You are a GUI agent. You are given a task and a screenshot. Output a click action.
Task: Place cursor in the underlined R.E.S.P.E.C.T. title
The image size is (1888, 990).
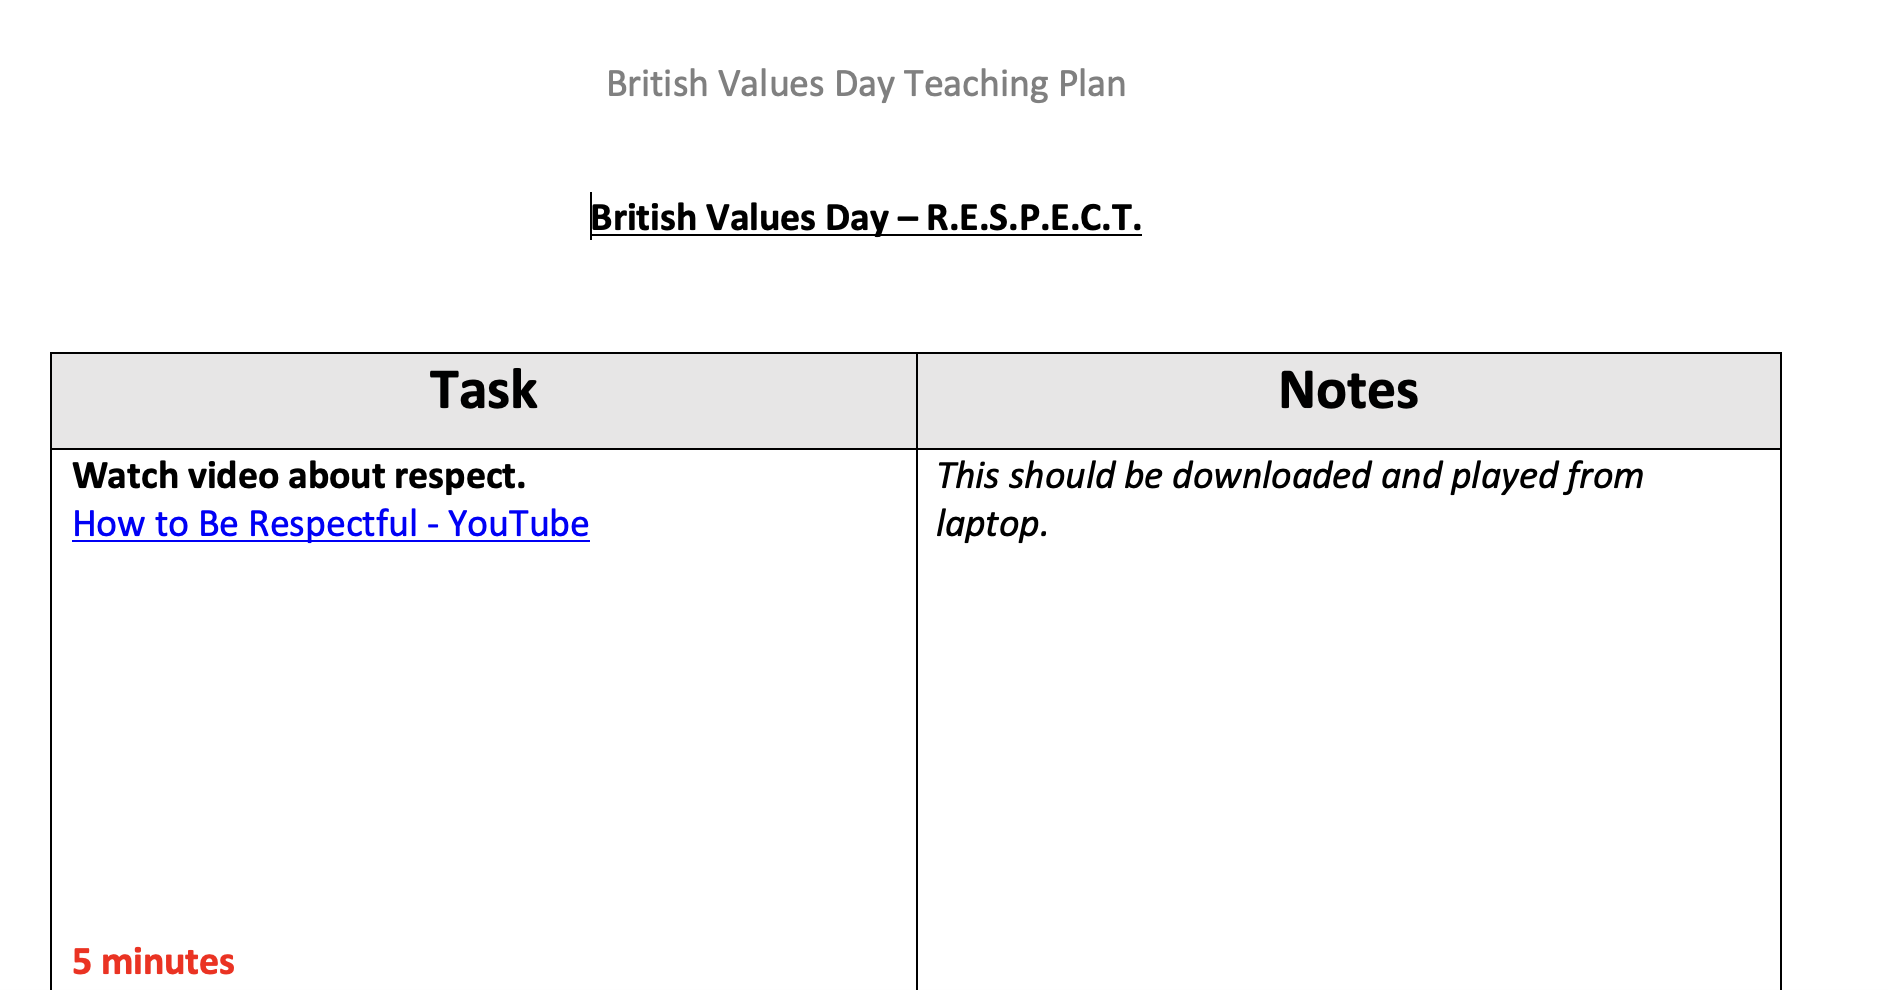[x=1034, y=218]
